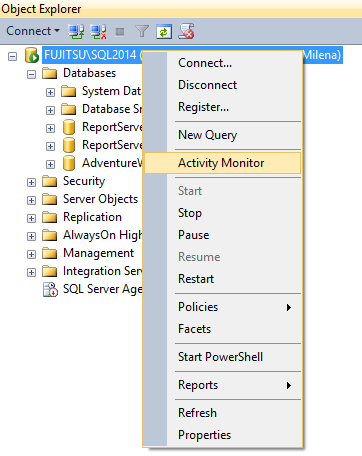The image size is (362, 456).
Task: Choose Stop from the context menu
Action: [x=223, y=213]
